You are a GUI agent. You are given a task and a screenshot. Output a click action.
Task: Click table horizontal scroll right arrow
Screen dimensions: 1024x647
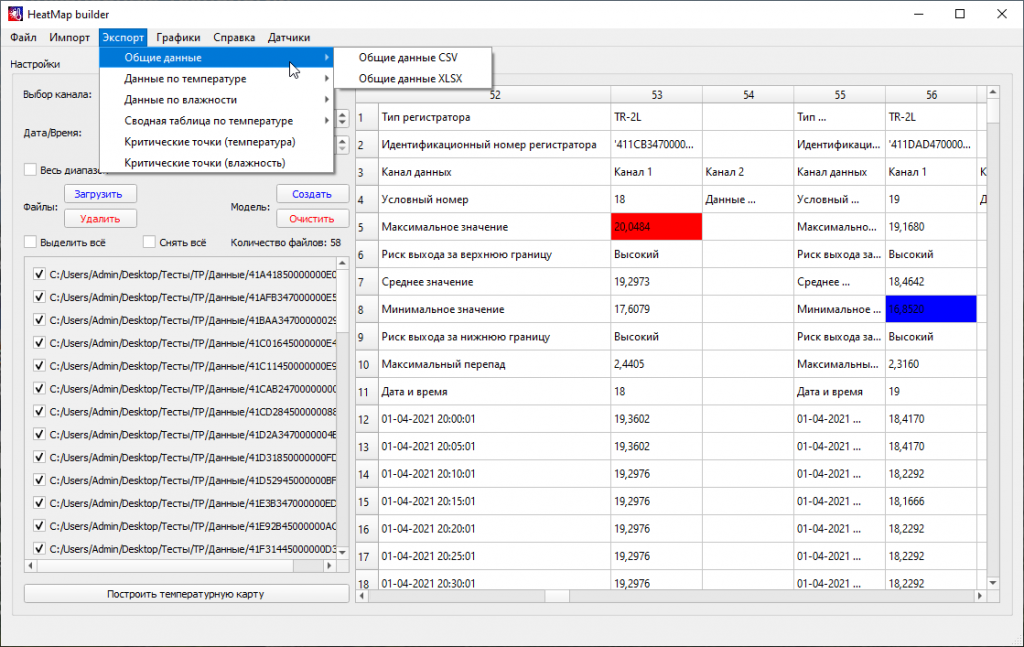(x=980, y=595)
